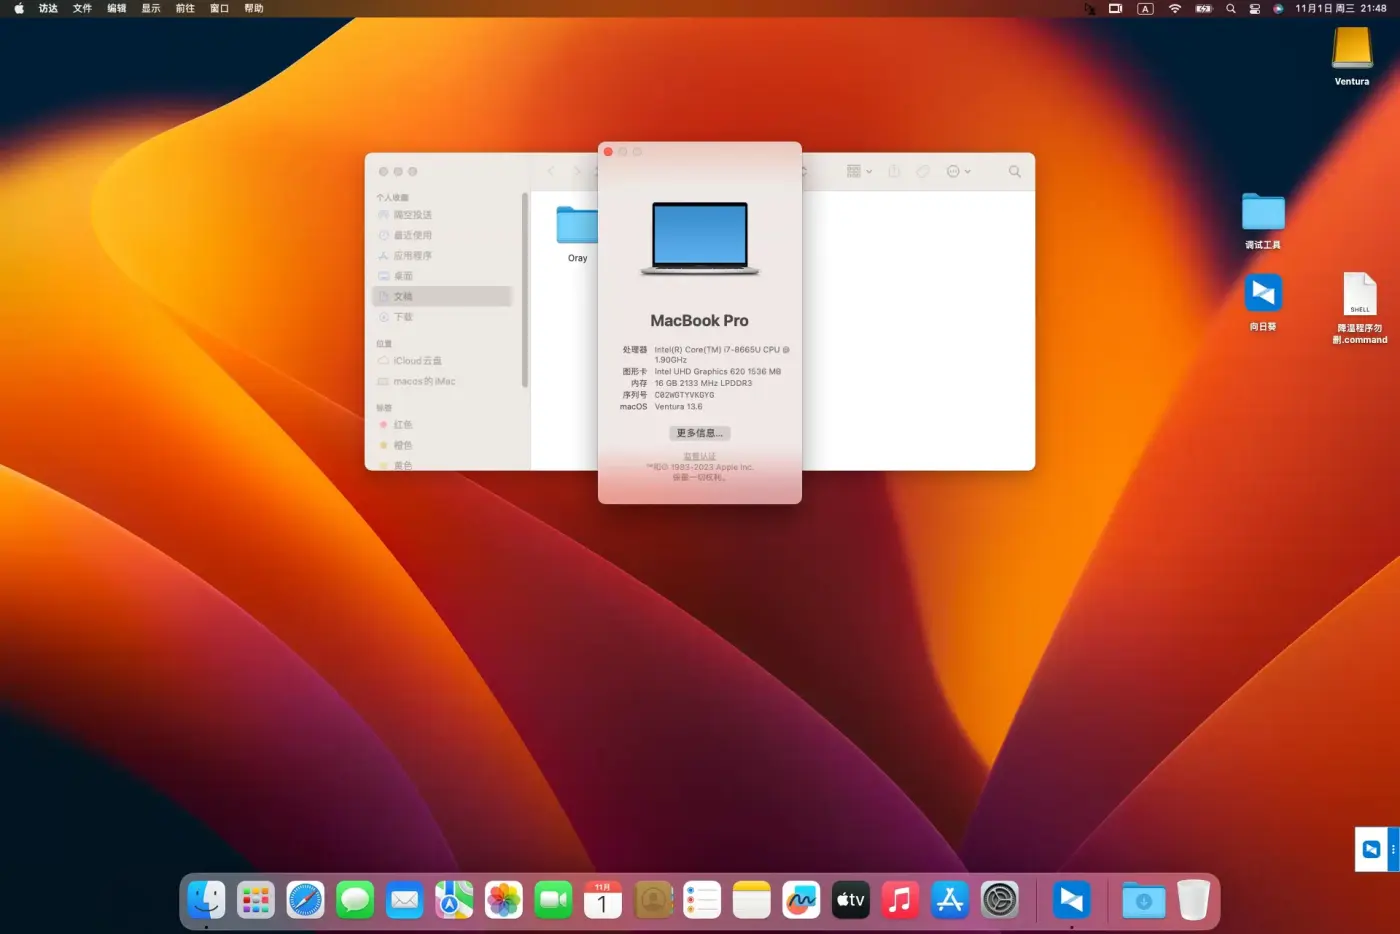
Task: Click the Finder window search icon
Action: 1014,172
